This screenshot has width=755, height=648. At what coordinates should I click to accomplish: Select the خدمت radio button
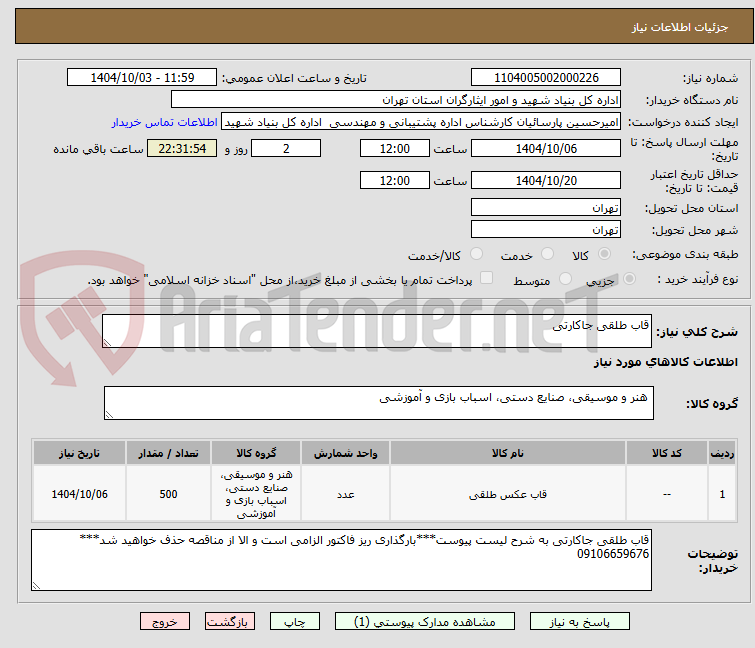click(547, 254)
